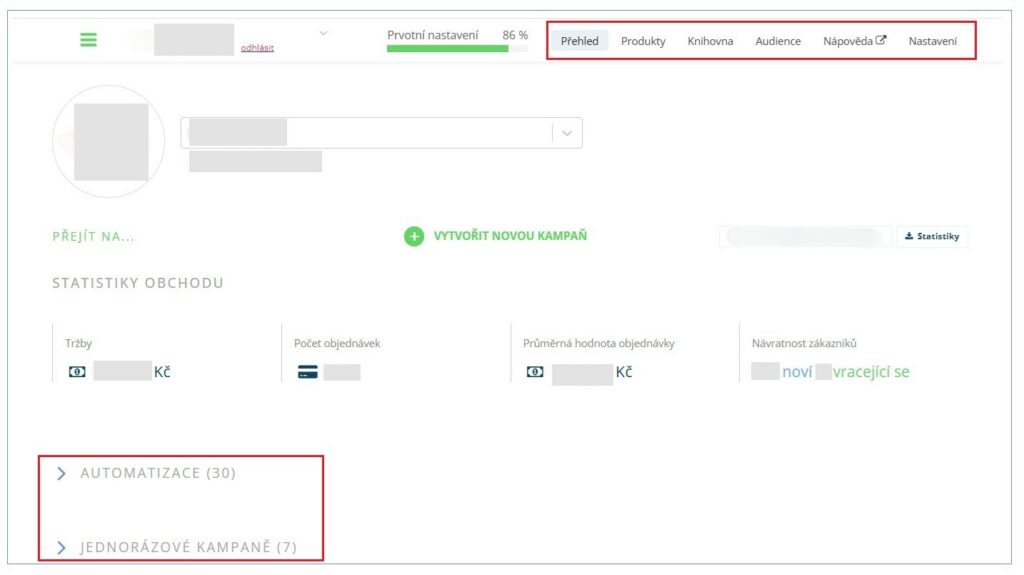1024x575 pixels.
Task: Click the credit card icon under Počet objednávek
Action: click(x=307, y=372)
